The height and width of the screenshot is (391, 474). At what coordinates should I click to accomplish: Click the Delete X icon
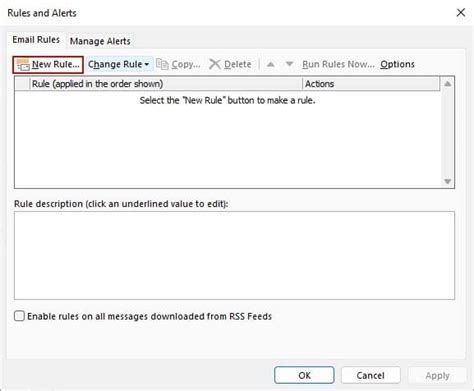[x=215, y=64]
